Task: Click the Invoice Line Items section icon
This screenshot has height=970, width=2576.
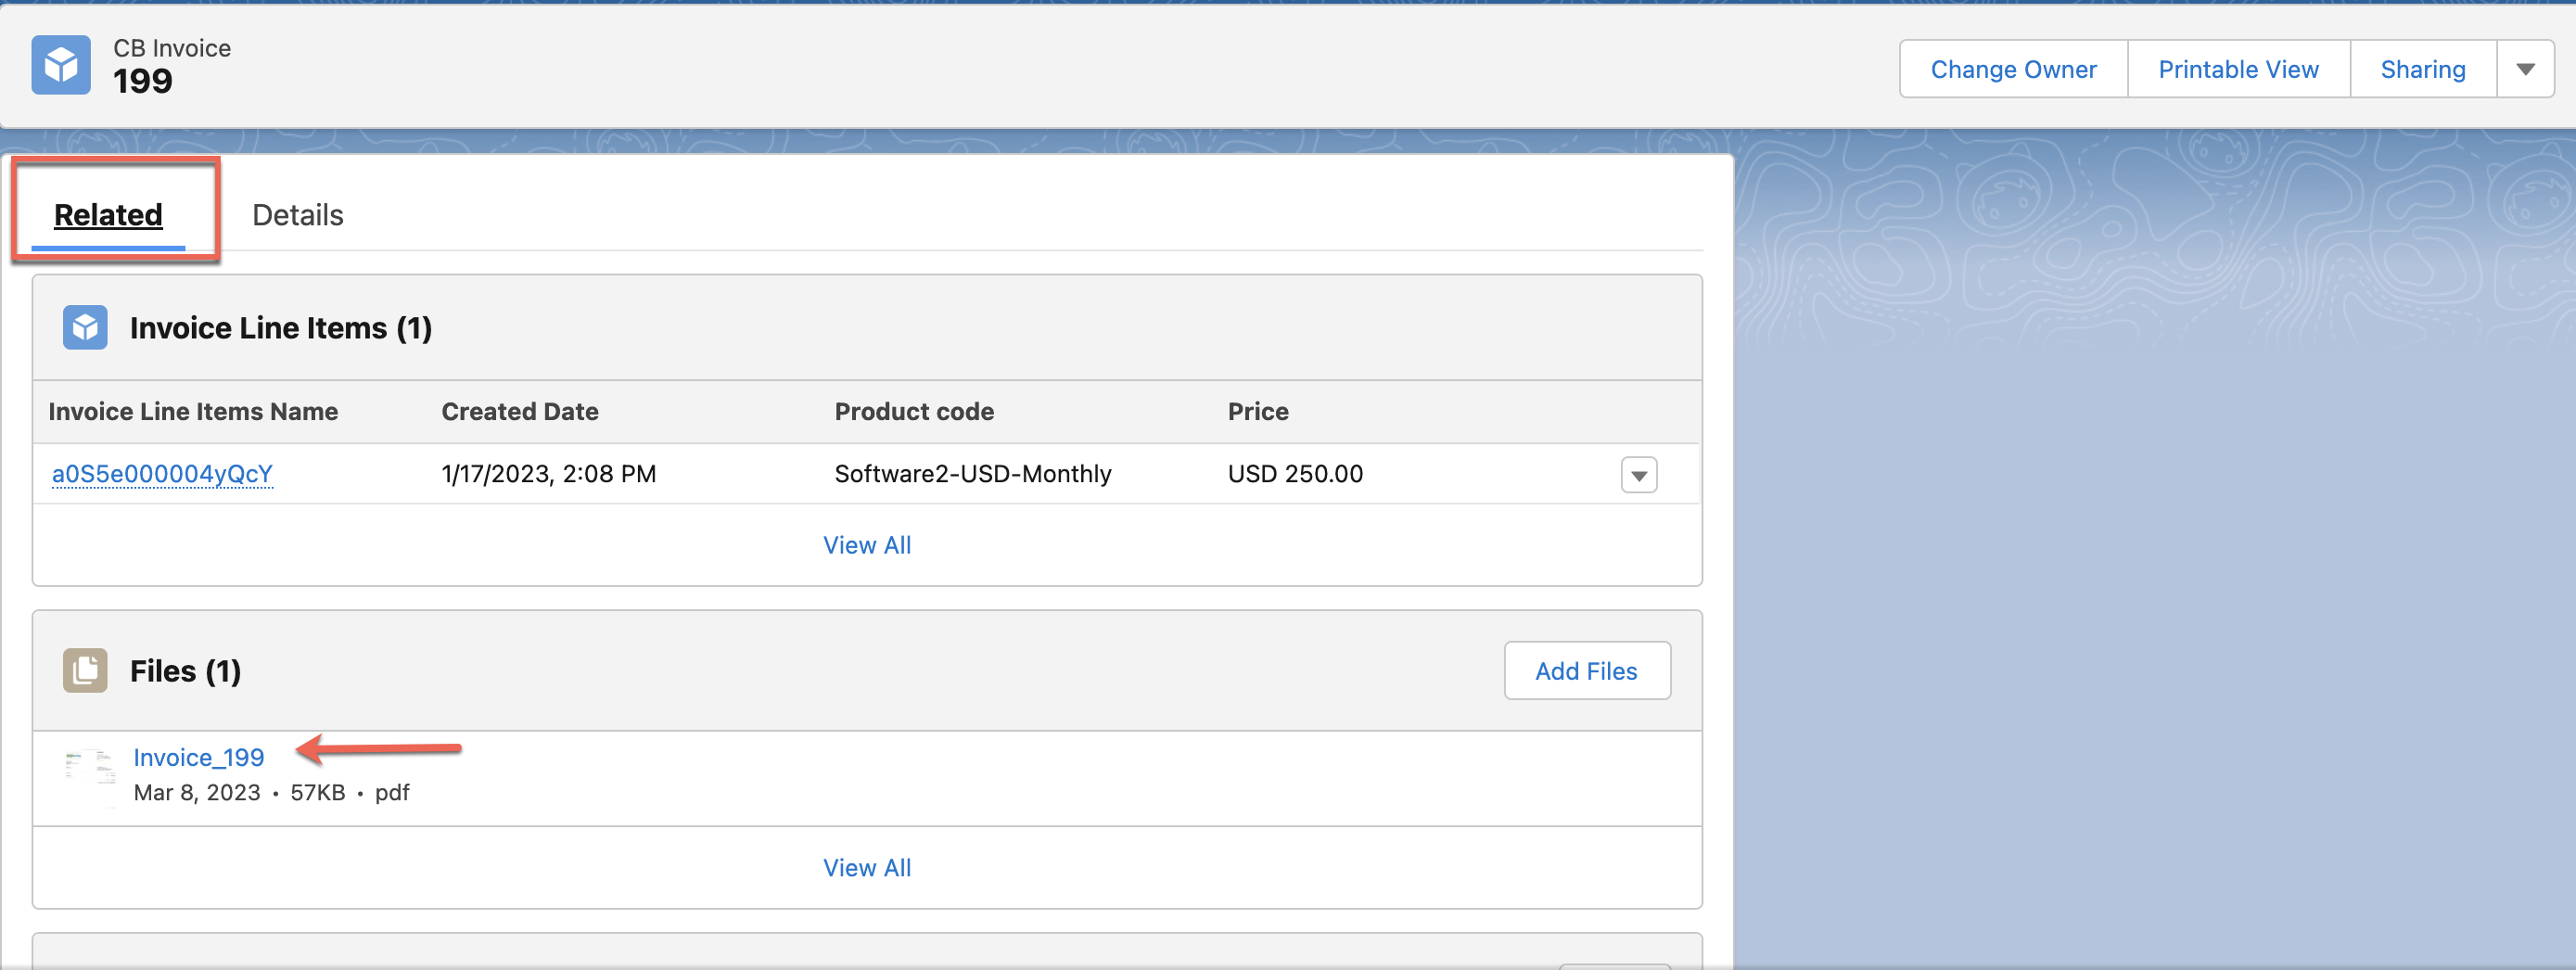Action: point(85,328)
